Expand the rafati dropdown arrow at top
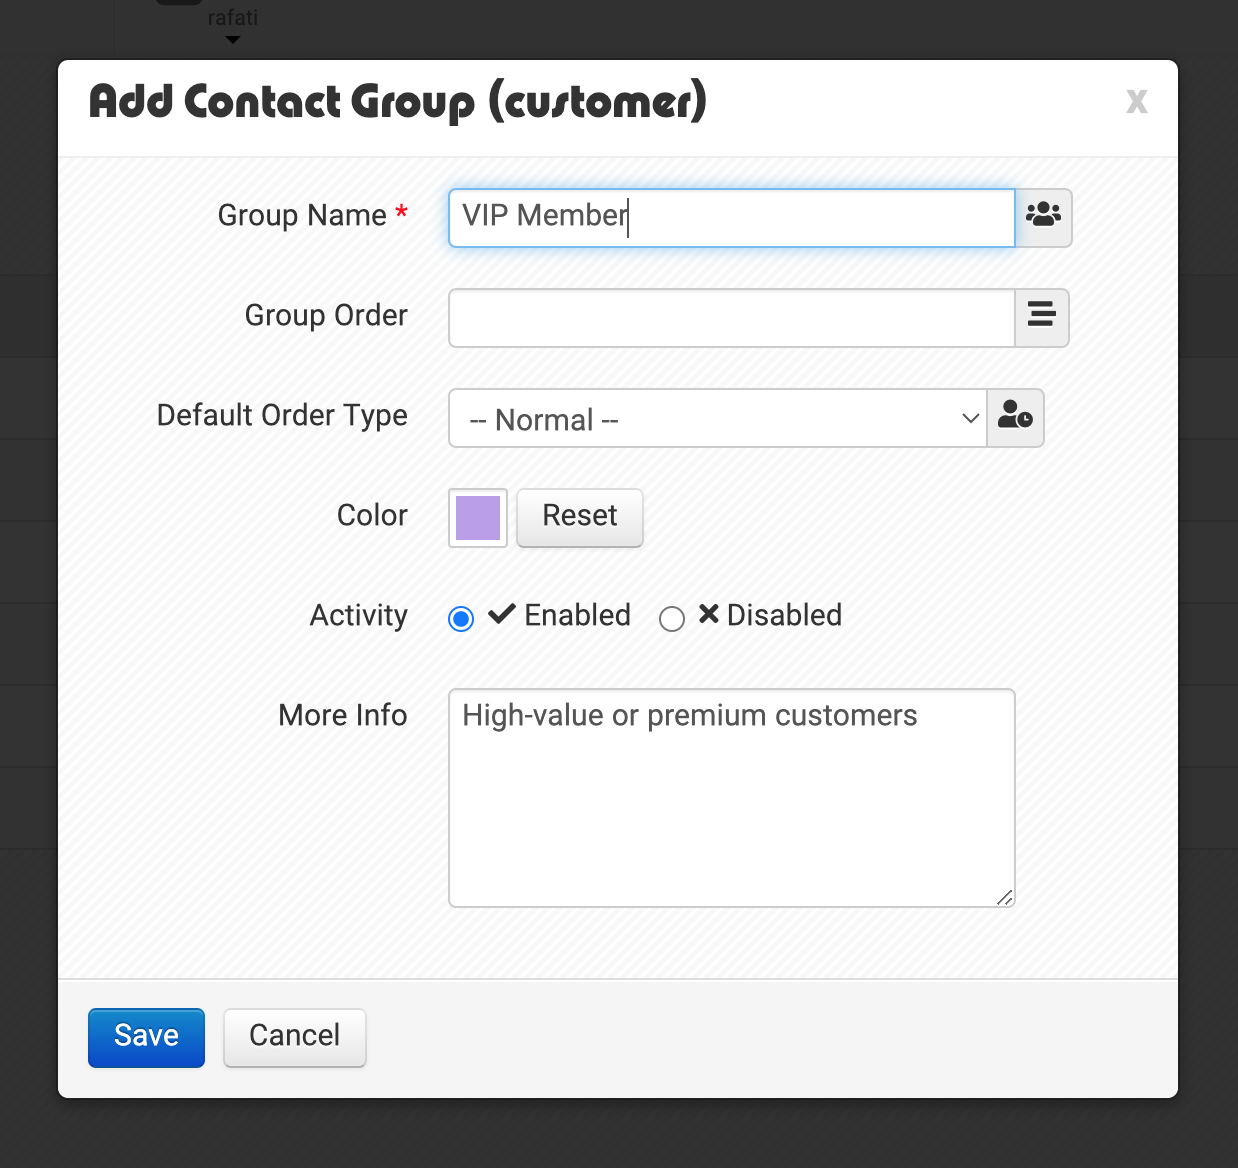The height and width of the screenshot is (1168, 1238). click(x=233, y=40)
